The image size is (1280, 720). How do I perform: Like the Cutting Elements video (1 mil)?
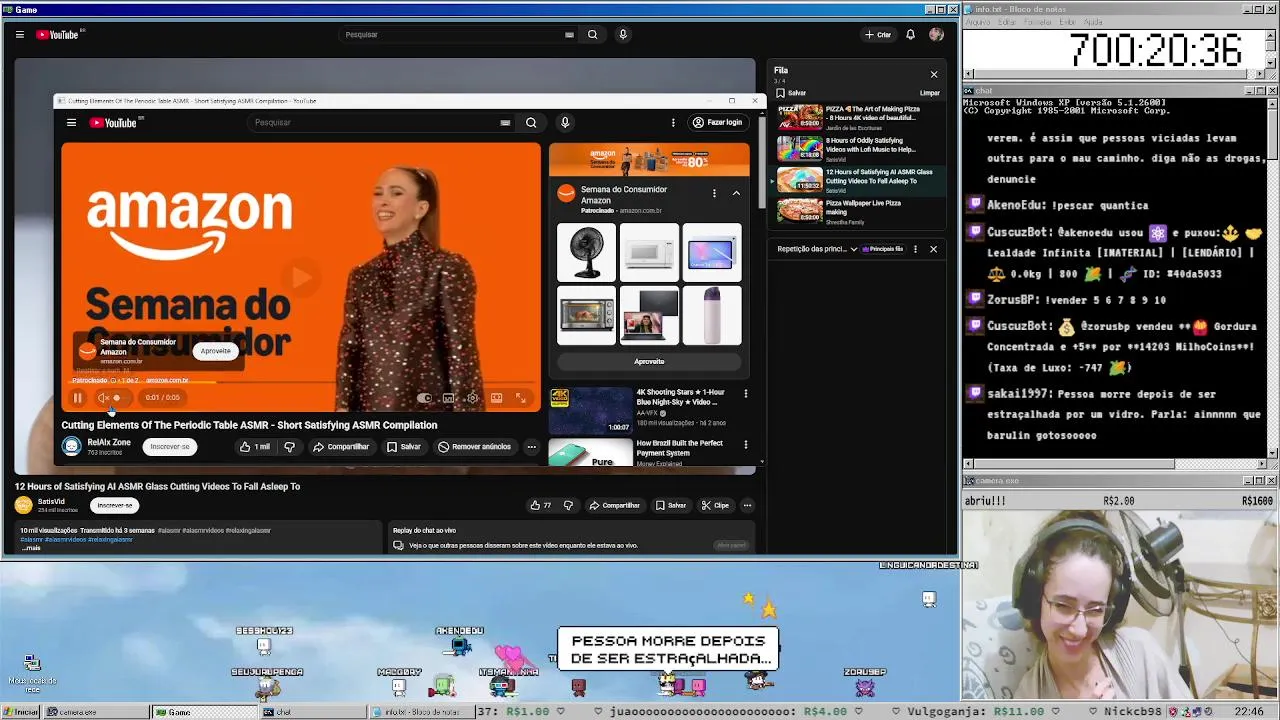(254, 447)
